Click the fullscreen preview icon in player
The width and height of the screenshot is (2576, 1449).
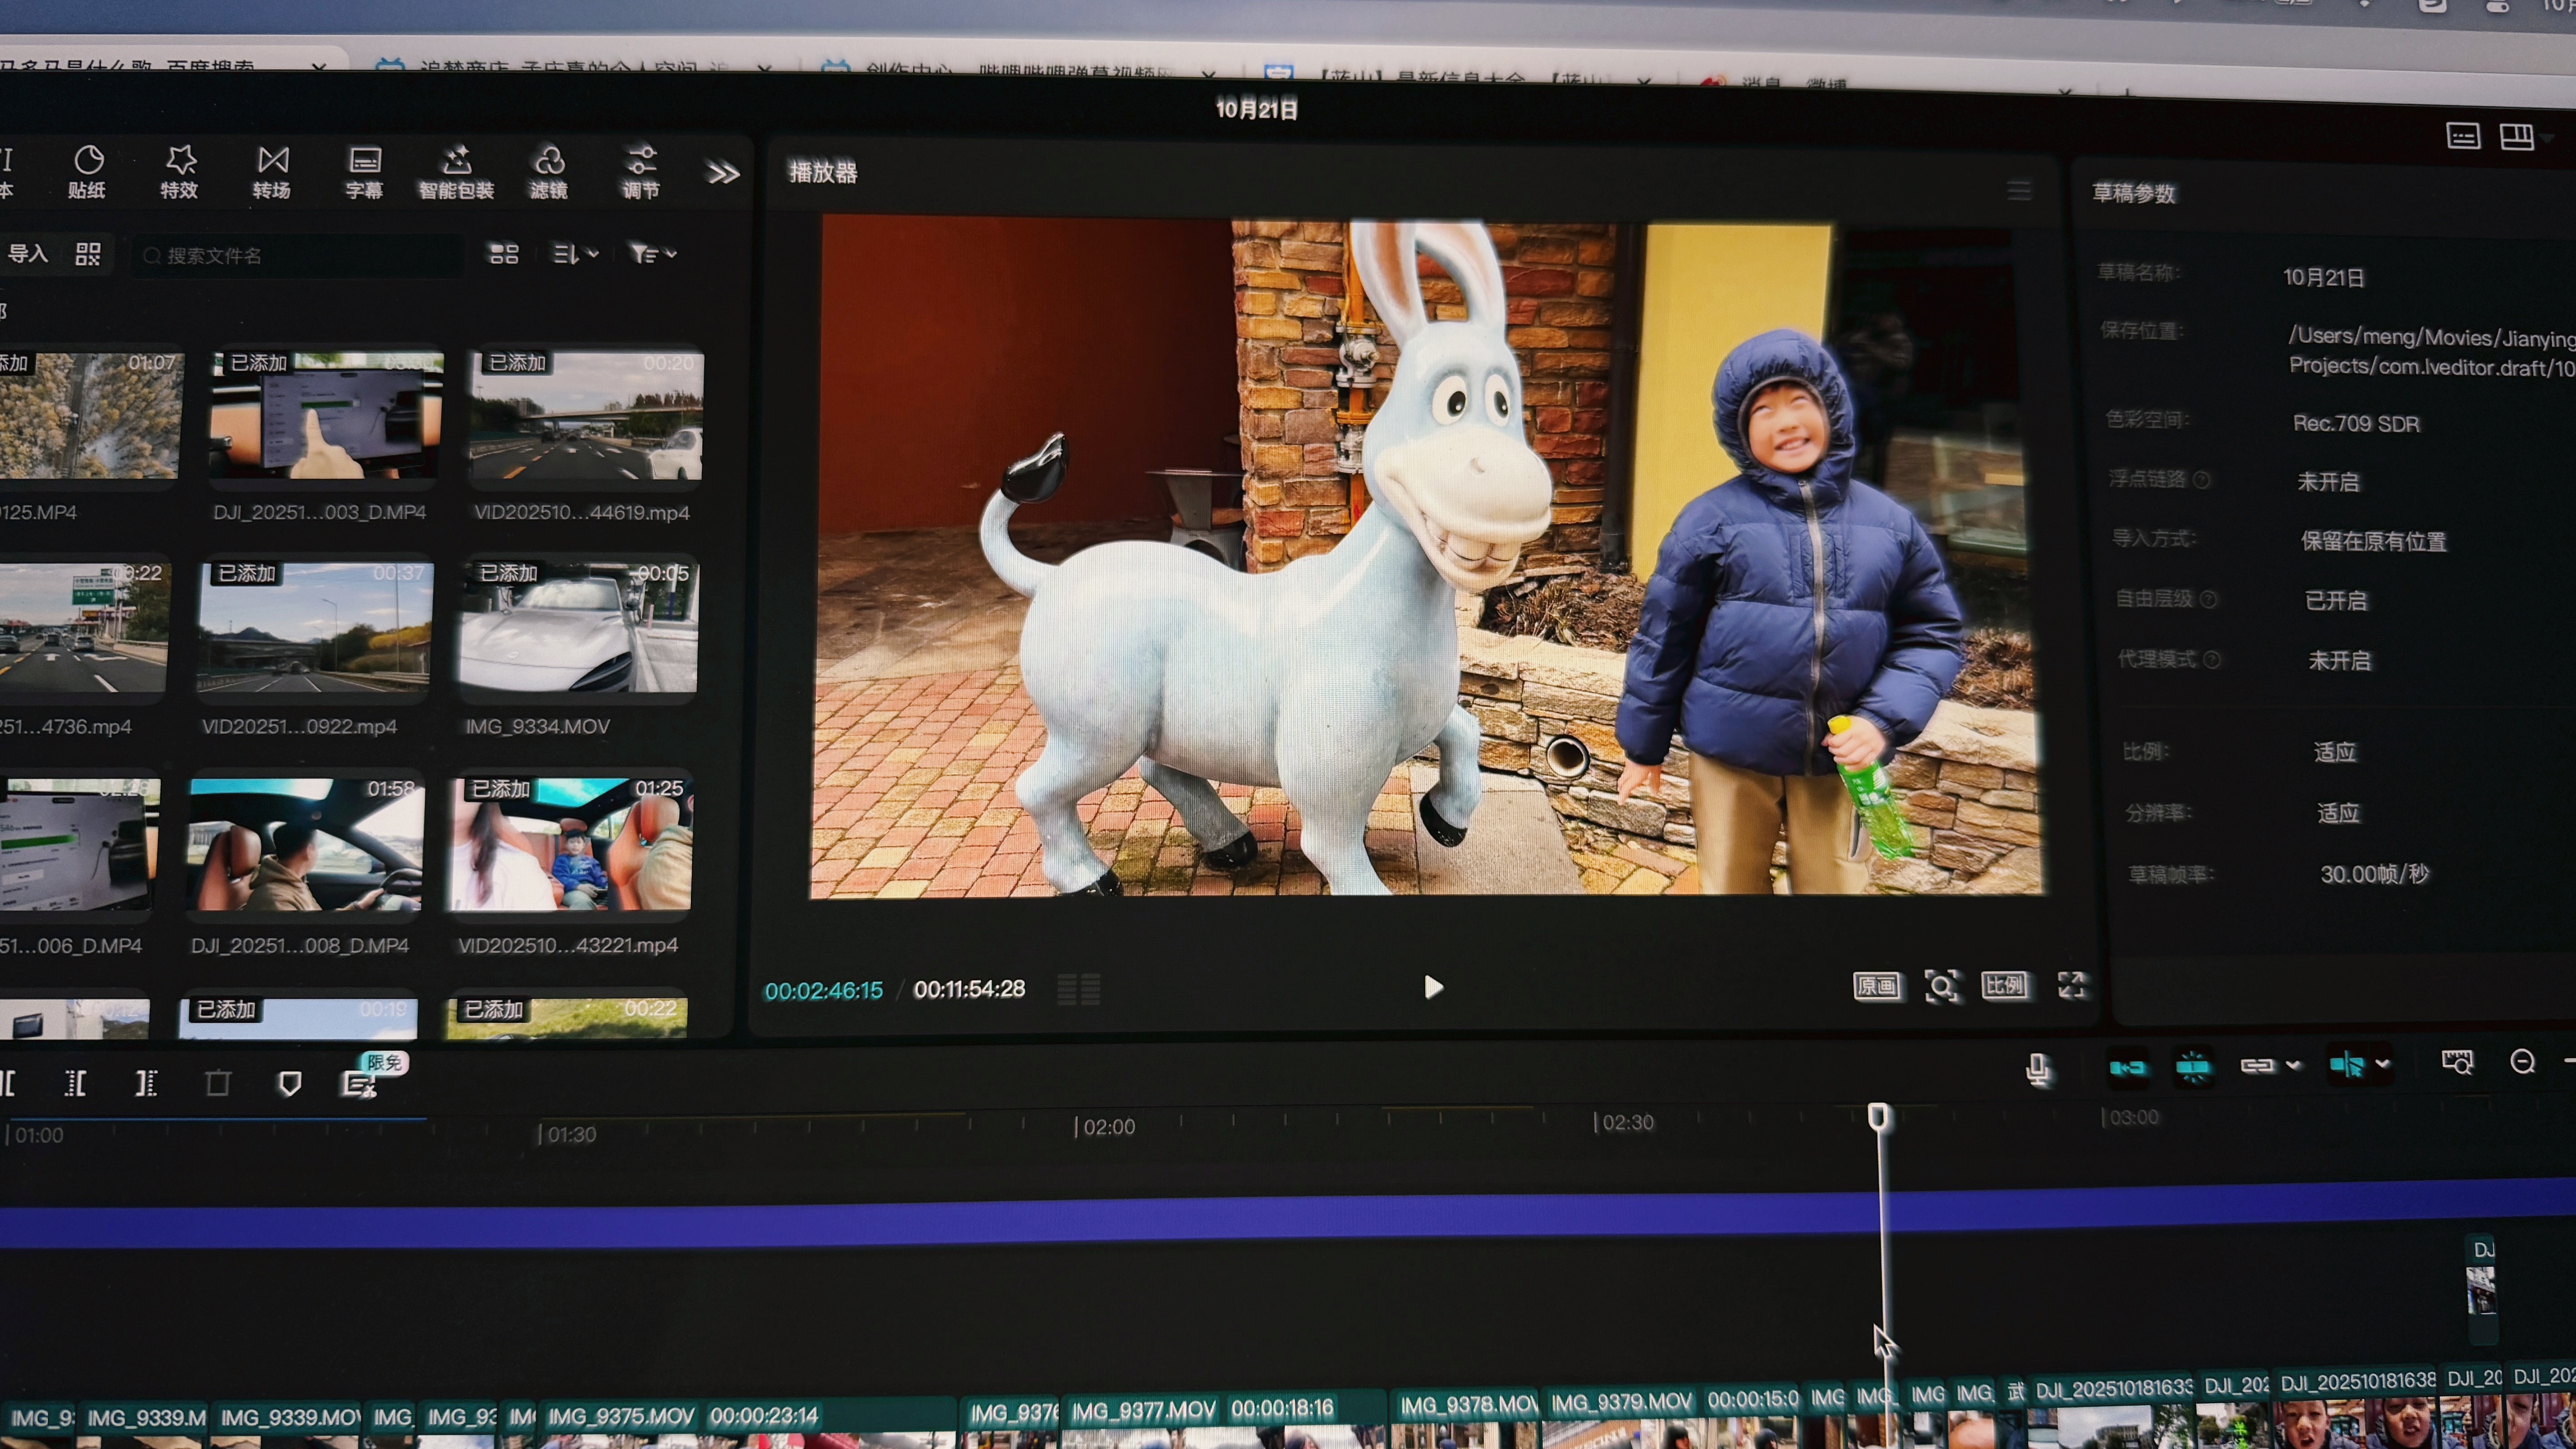(x=2072, y=985)
